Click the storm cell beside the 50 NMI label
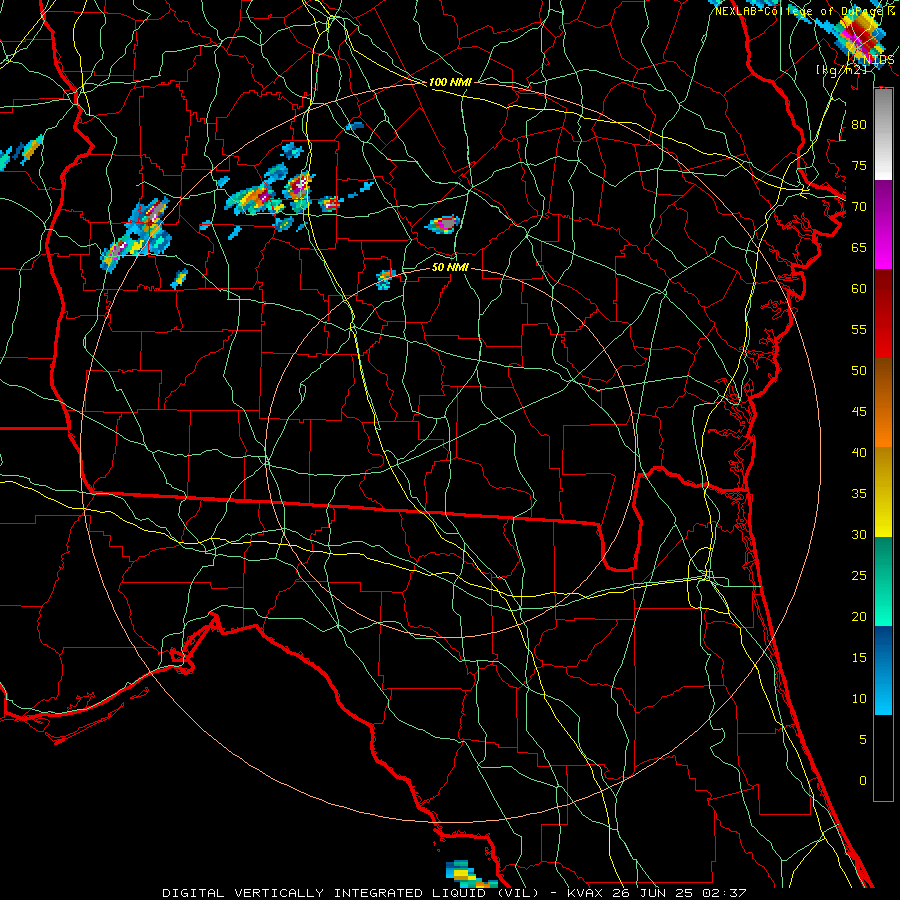The image size is (900, 900). coord(386,278)
